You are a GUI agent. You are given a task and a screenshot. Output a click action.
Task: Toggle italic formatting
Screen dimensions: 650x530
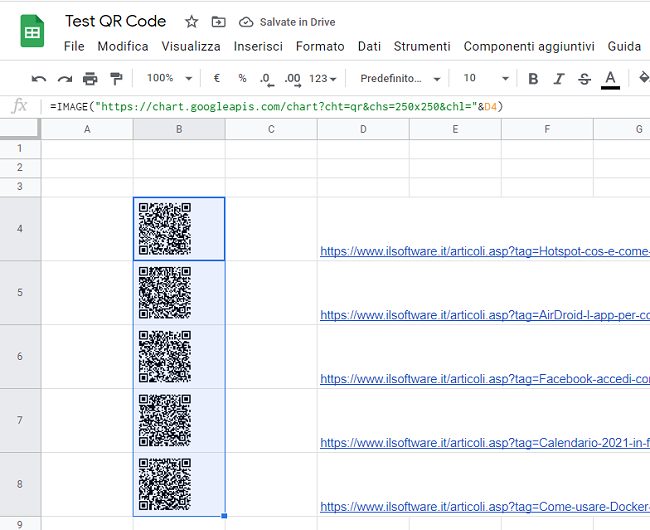click(559, 78)
